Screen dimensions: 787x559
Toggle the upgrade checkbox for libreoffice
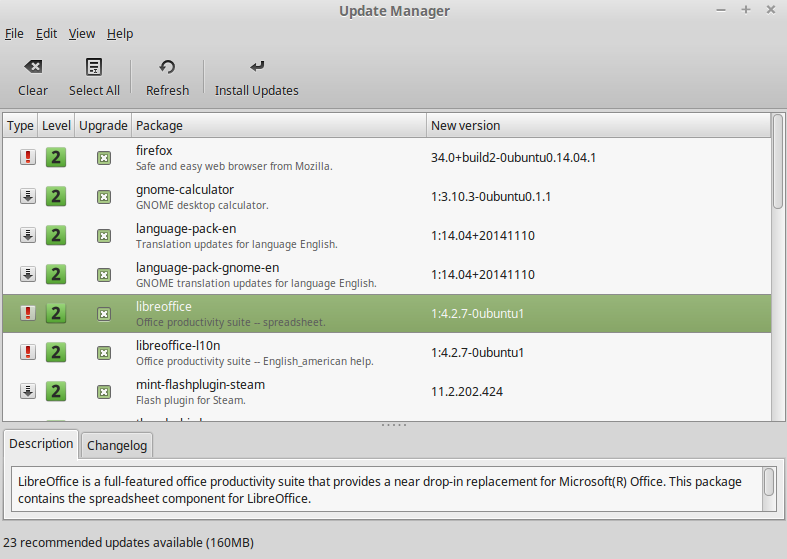[x=104, y=314]
